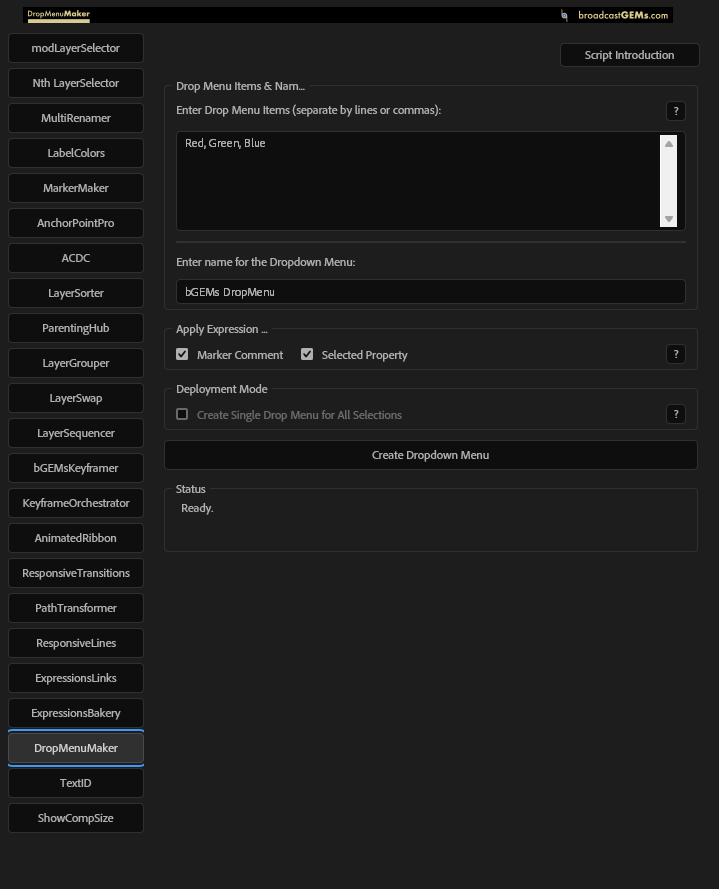Image resolution: width=719 pixels, height=889 pixels.
Task: Uncheck the Selected Property checkbox
Action: pos(307,354)
